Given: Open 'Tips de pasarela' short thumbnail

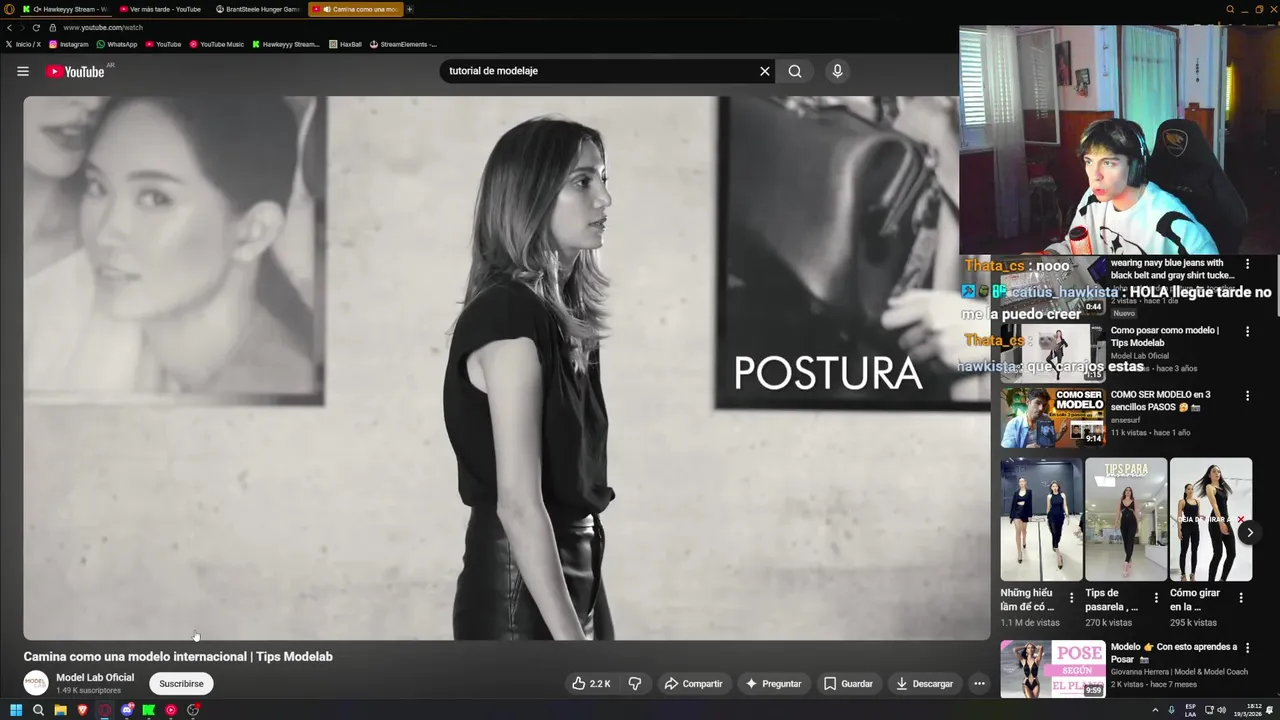Looking at the screenshot, I should 1126,519.
